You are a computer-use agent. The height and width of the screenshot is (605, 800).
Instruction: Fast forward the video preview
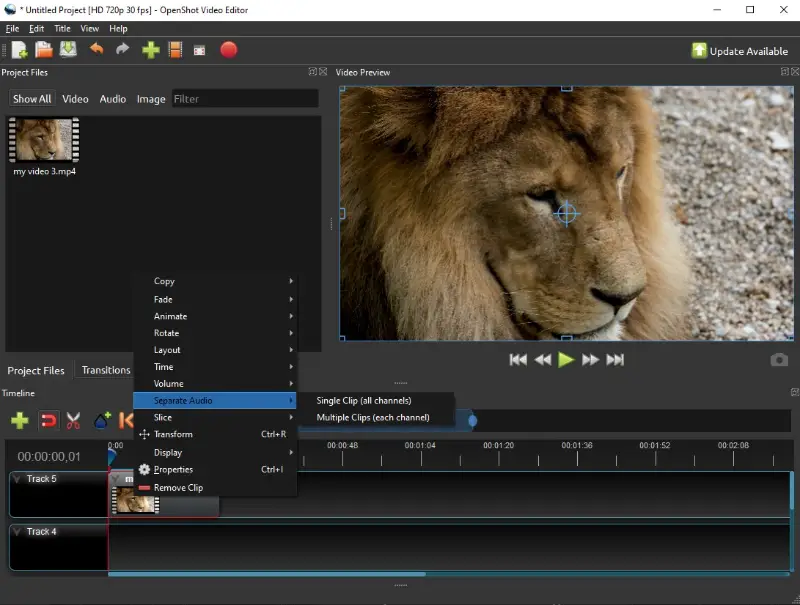pyautogui.click(x=590, y=360)
